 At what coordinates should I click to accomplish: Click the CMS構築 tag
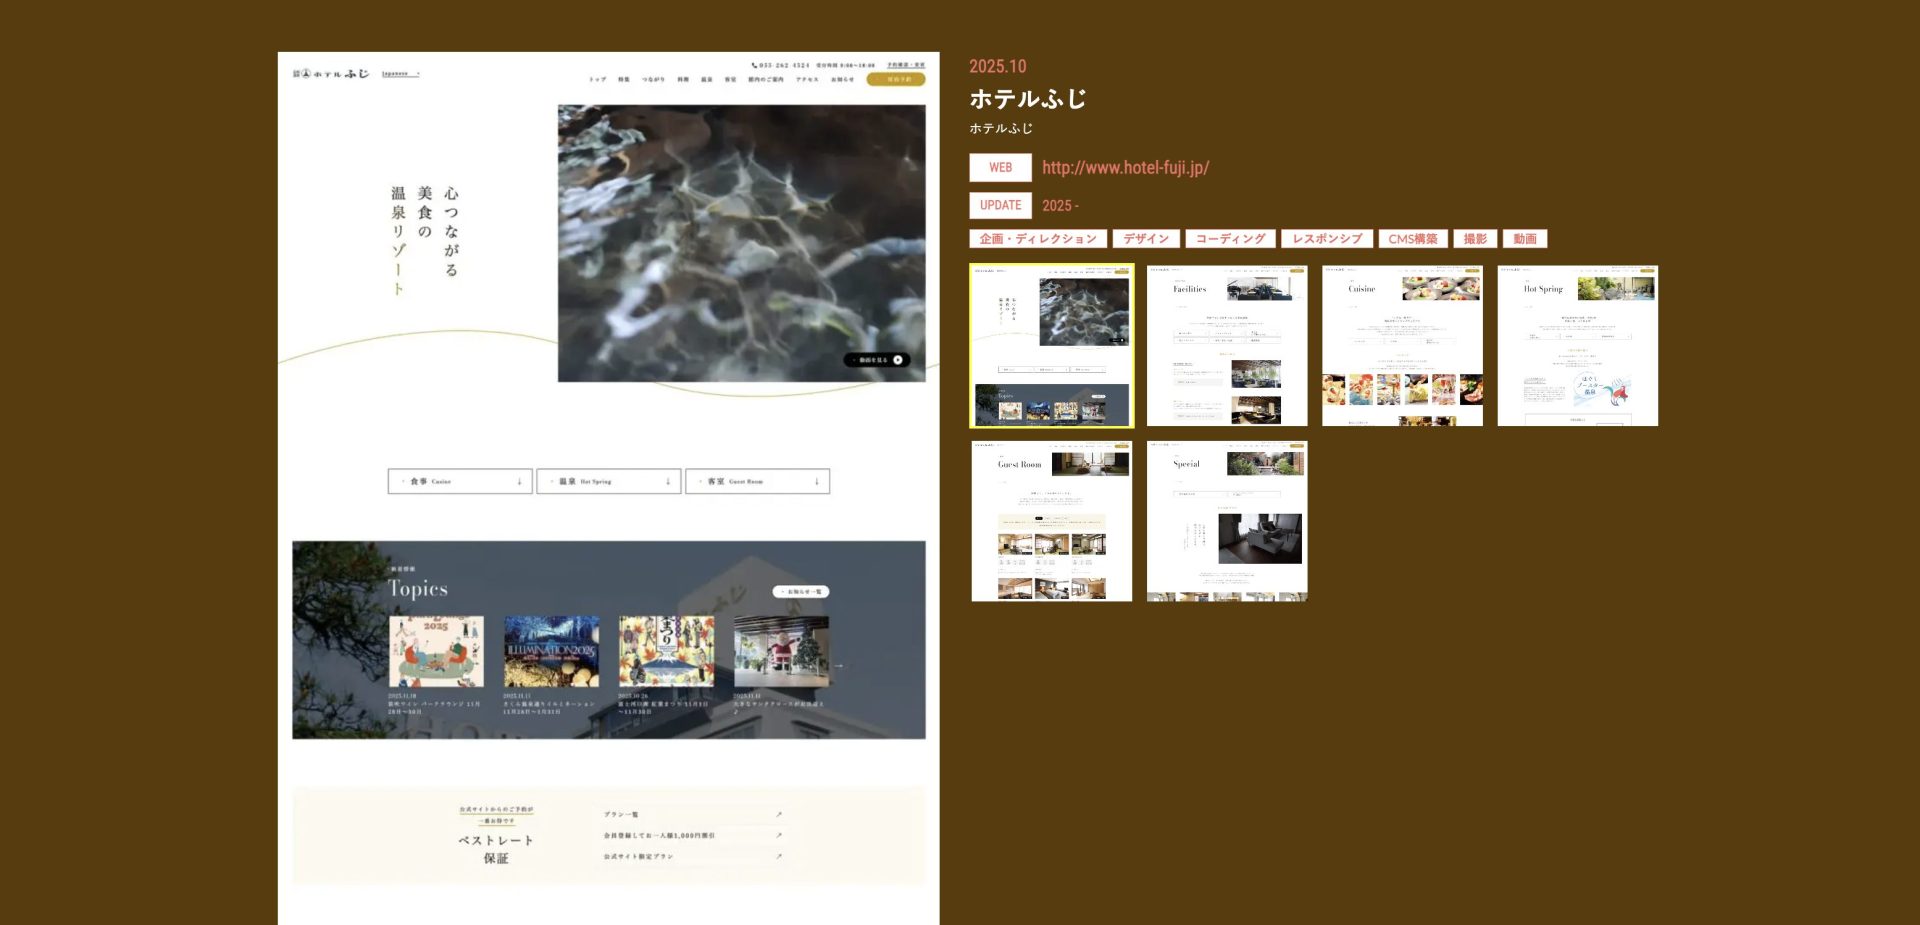pos(1412,239)
